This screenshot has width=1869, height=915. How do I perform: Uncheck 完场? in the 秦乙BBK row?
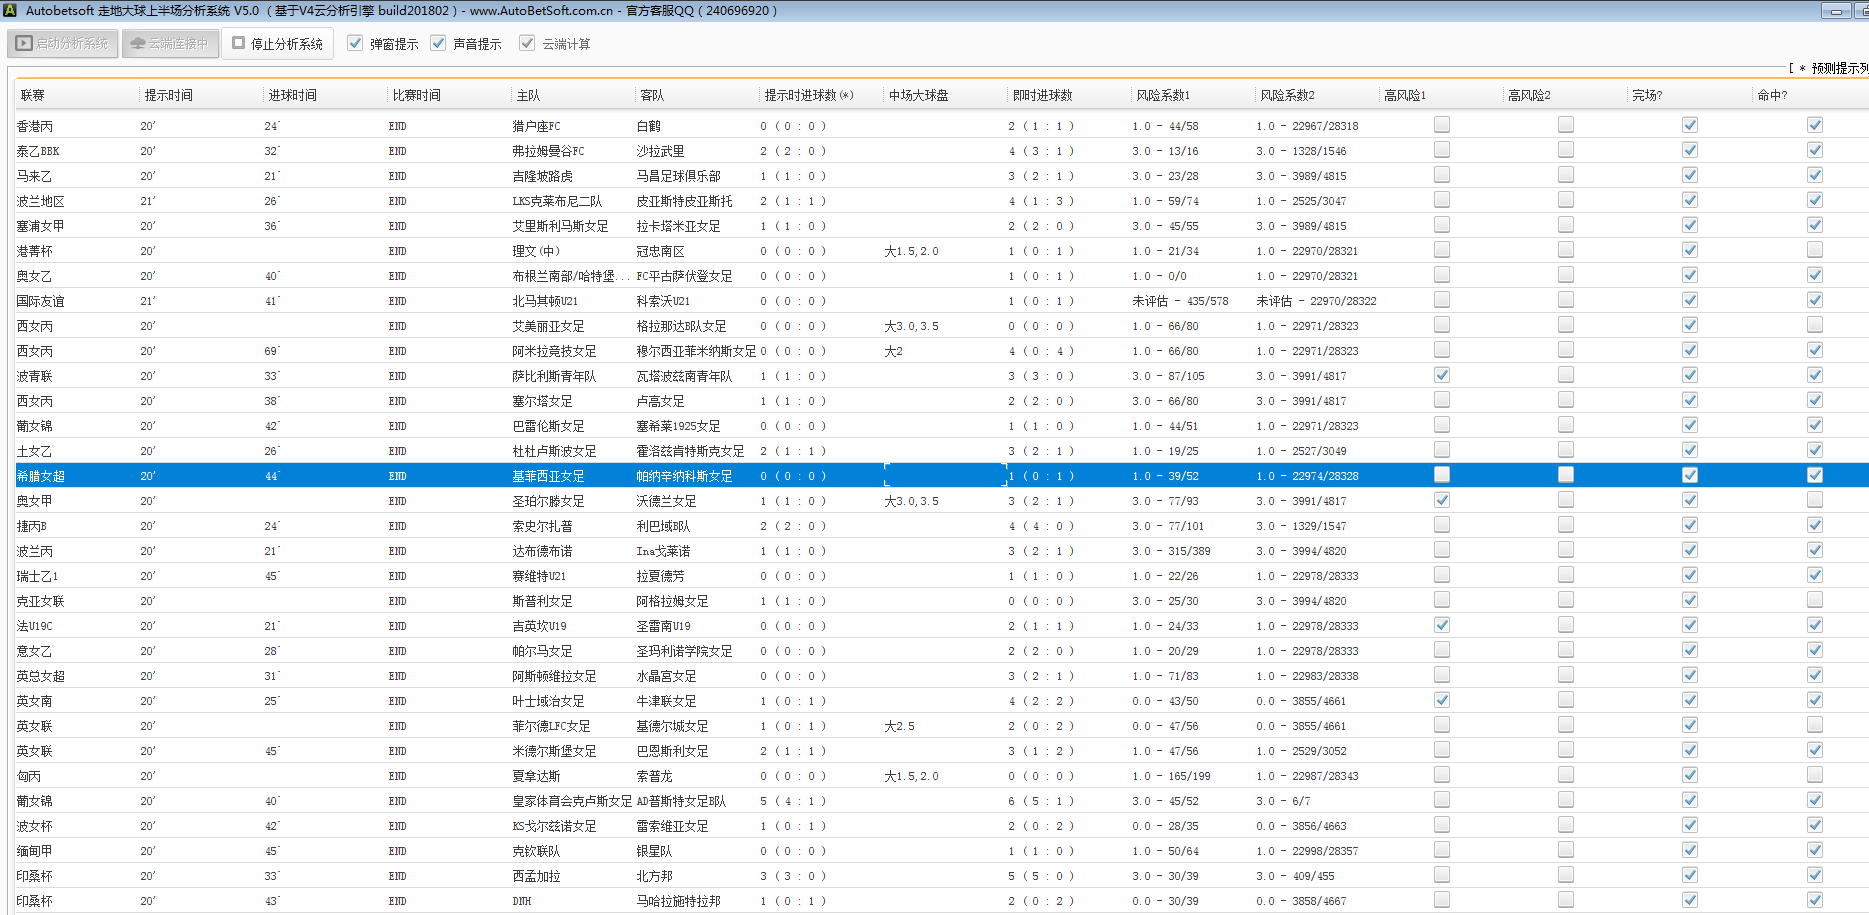click(1689, 150)
